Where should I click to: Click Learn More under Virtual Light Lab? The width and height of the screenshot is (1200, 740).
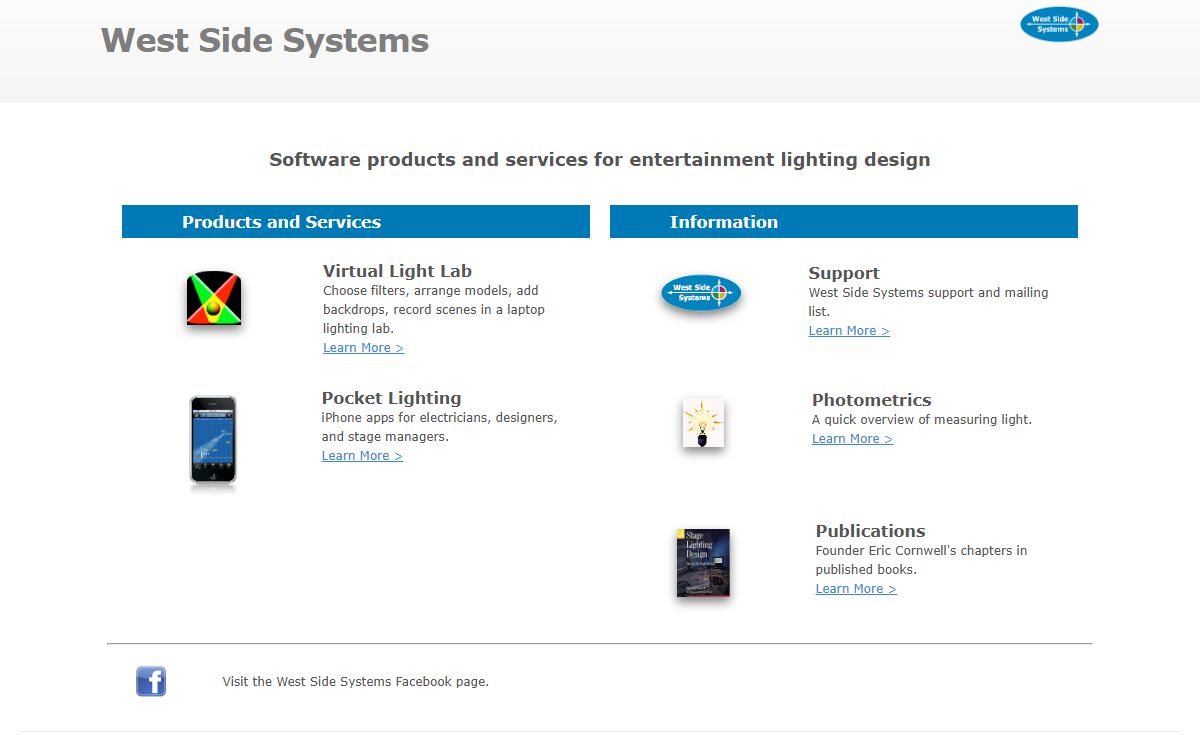(x=363, y=348)
